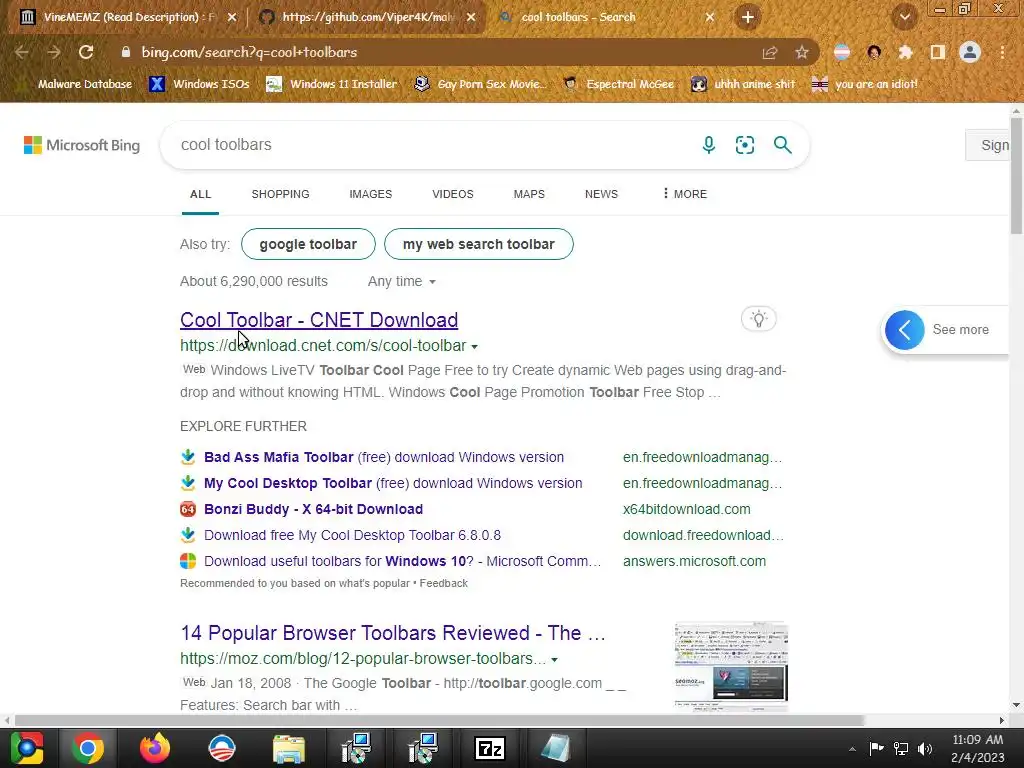Viewport: 1024px width, 768px height.
Task: Expand the download.cnet.com URL dropdown arrow
Action: pyautogui.click(x=475, y=347)
